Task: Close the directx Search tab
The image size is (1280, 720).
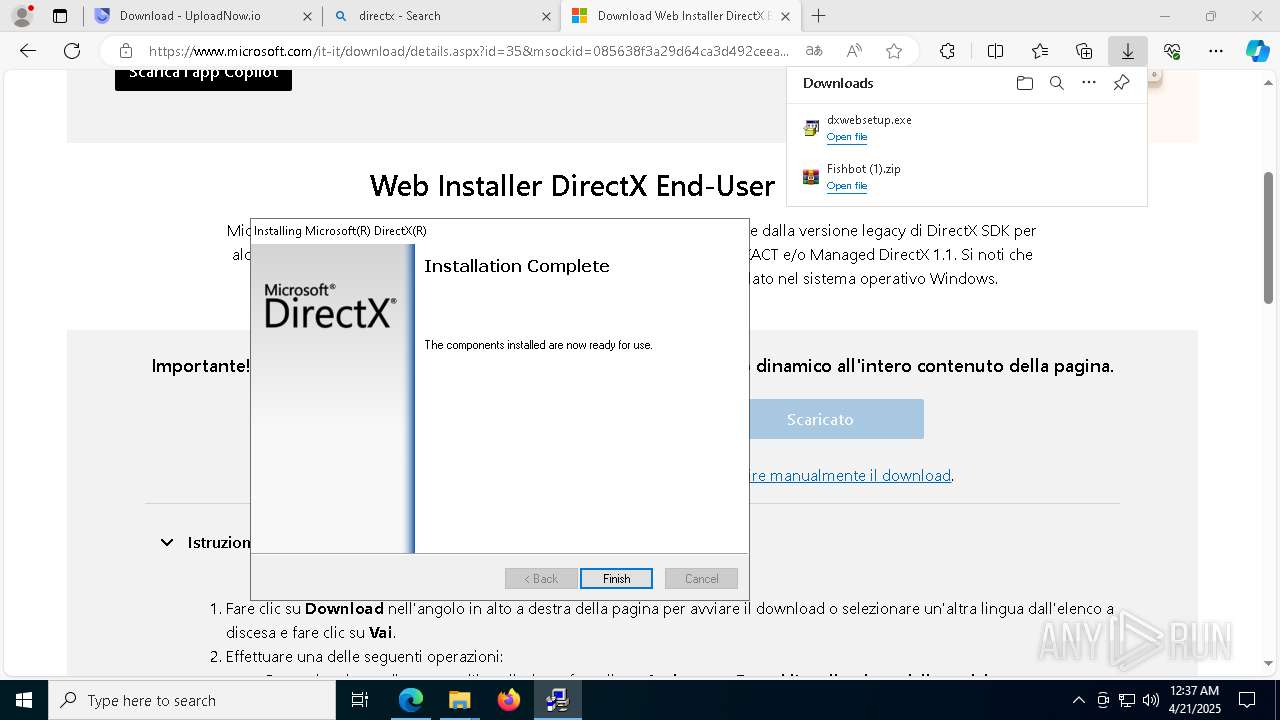Action: (546, 16)
